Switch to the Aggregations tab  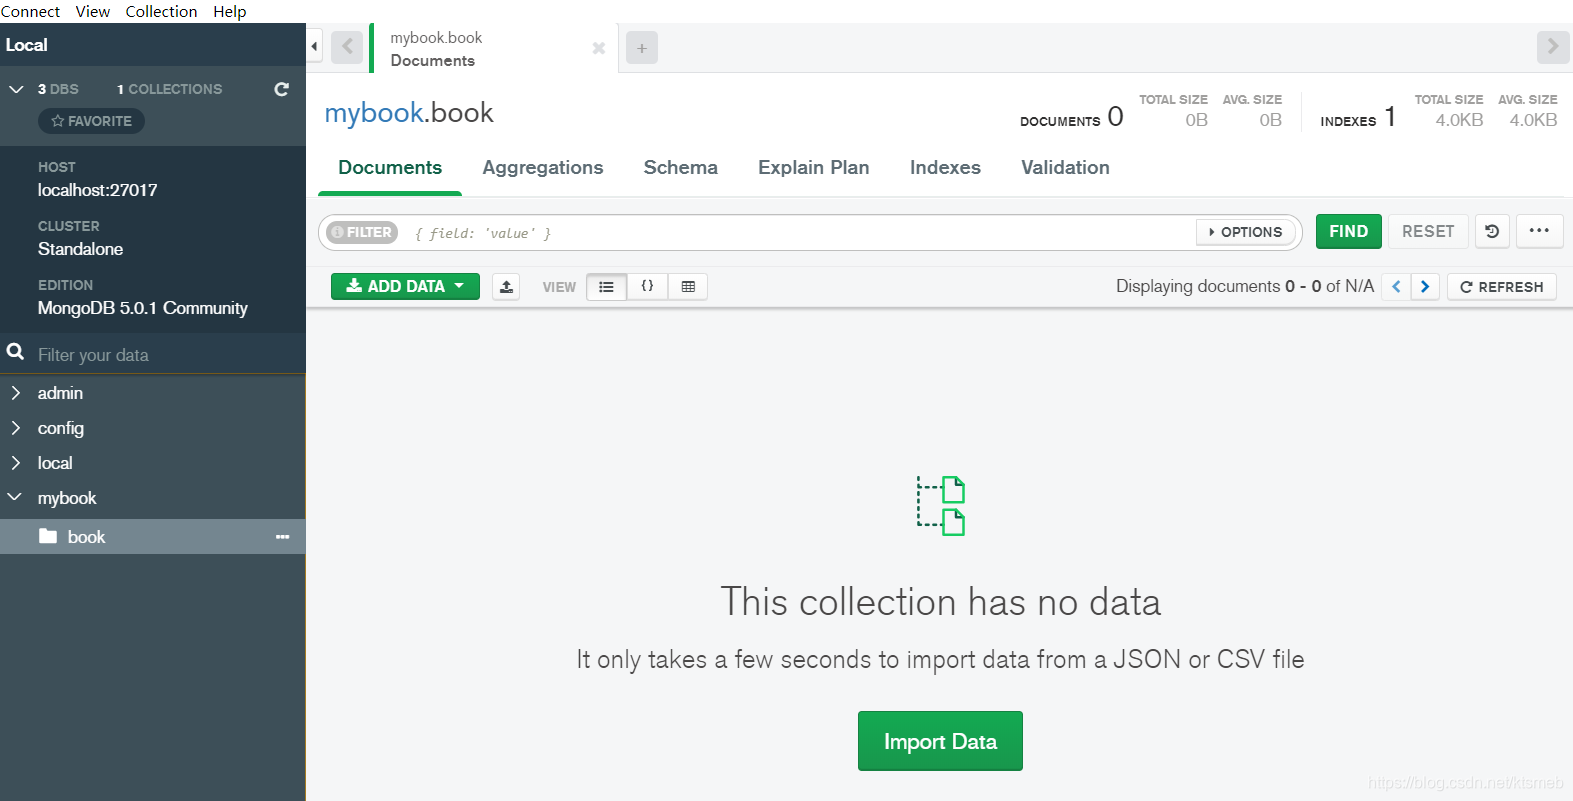[x=543, y=168]
